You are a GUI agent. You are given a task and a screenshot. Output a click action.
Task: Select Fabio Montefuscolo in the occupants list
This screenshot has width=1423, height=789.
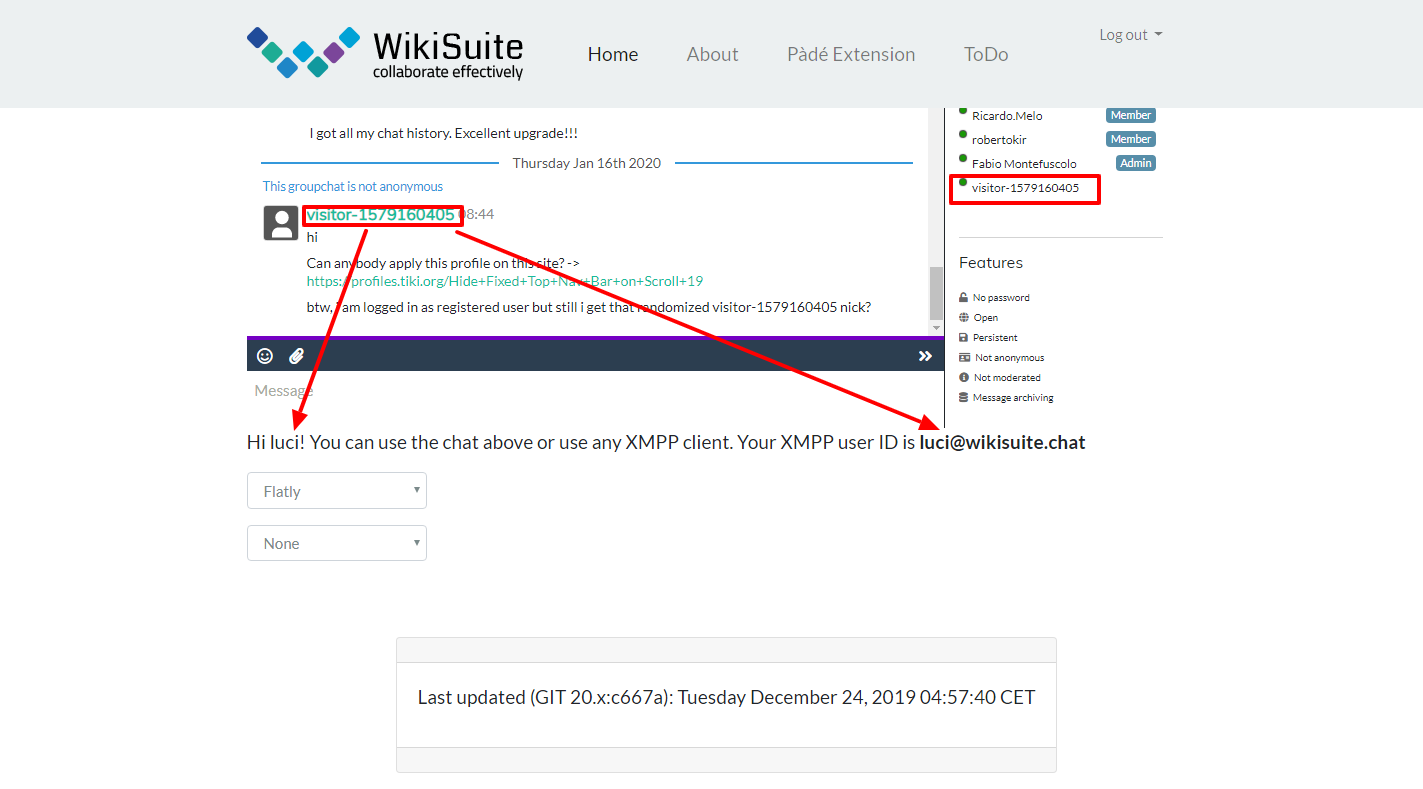[x=1024, y=164]
